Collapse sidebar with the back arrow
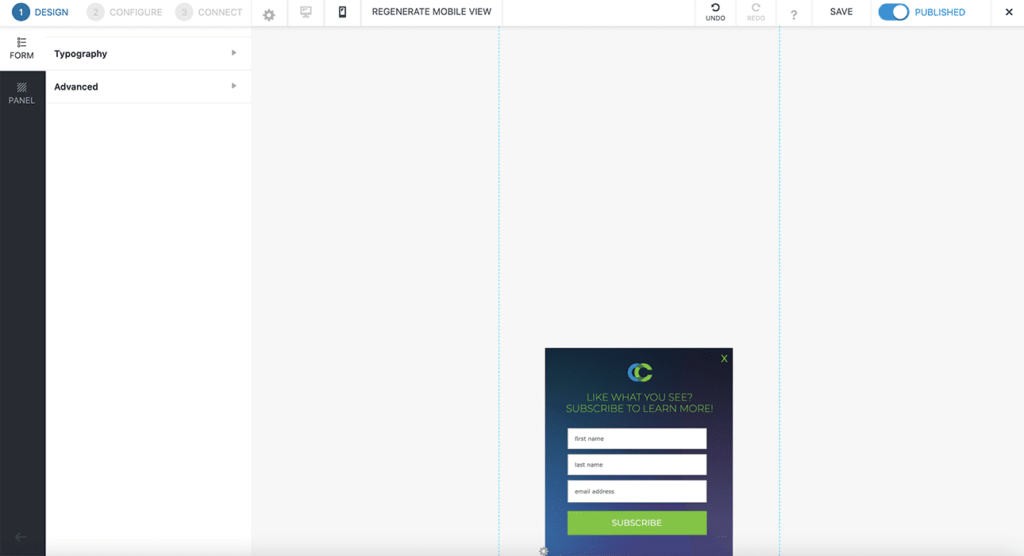Viewport: 1024px width, 556px height. [x=20, y=536]
